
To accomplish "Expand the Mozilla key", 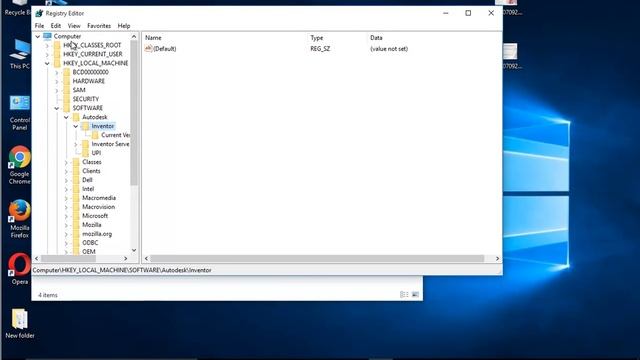I will (x=66, y=225).
